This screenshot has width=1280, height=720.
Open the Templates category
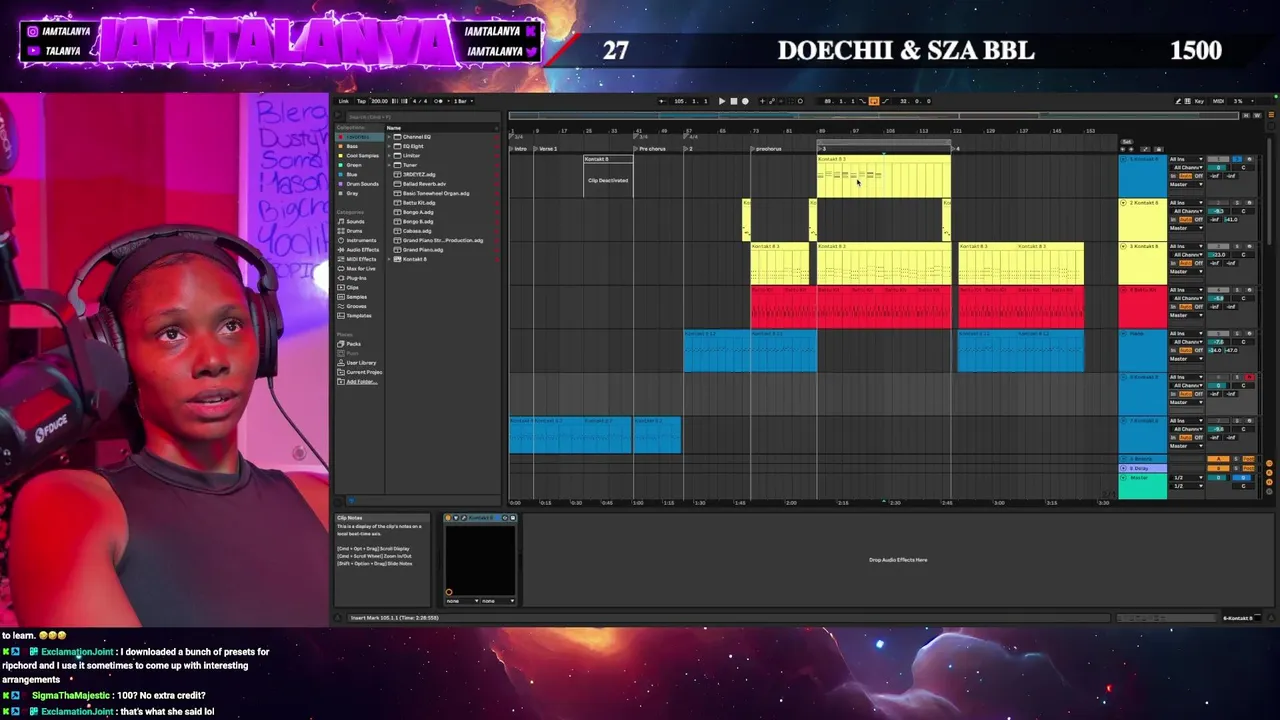pos(358,316)
